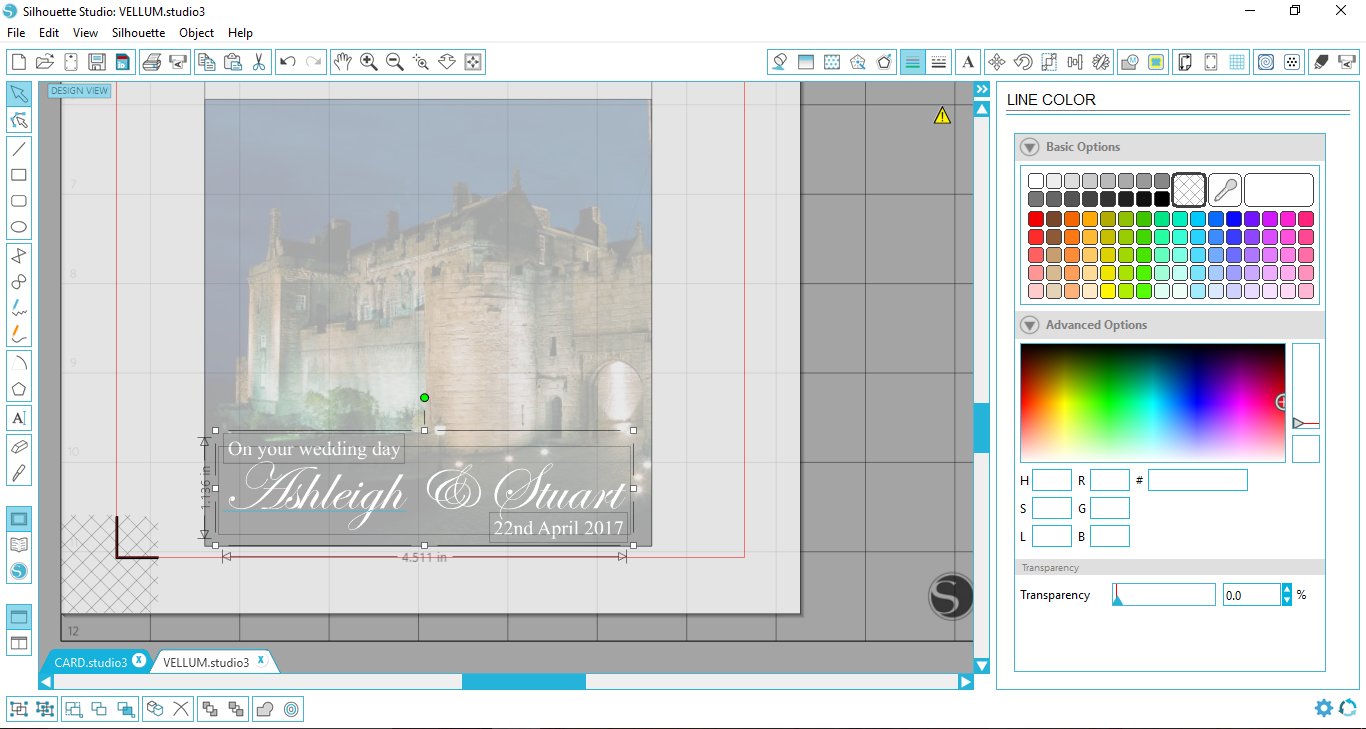Click the horizontal scrollbar thumb
This screenshot has width=1366, height=729.
tap(523, 681)
